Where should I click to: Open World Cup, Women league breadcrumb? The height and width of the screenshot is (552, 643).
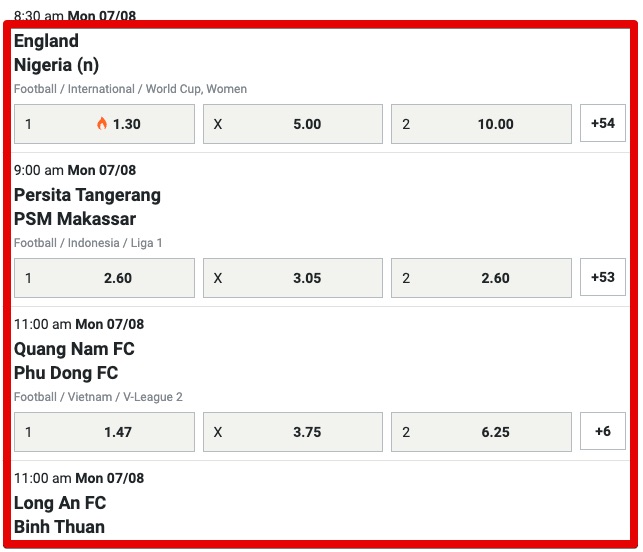(196, 89)
